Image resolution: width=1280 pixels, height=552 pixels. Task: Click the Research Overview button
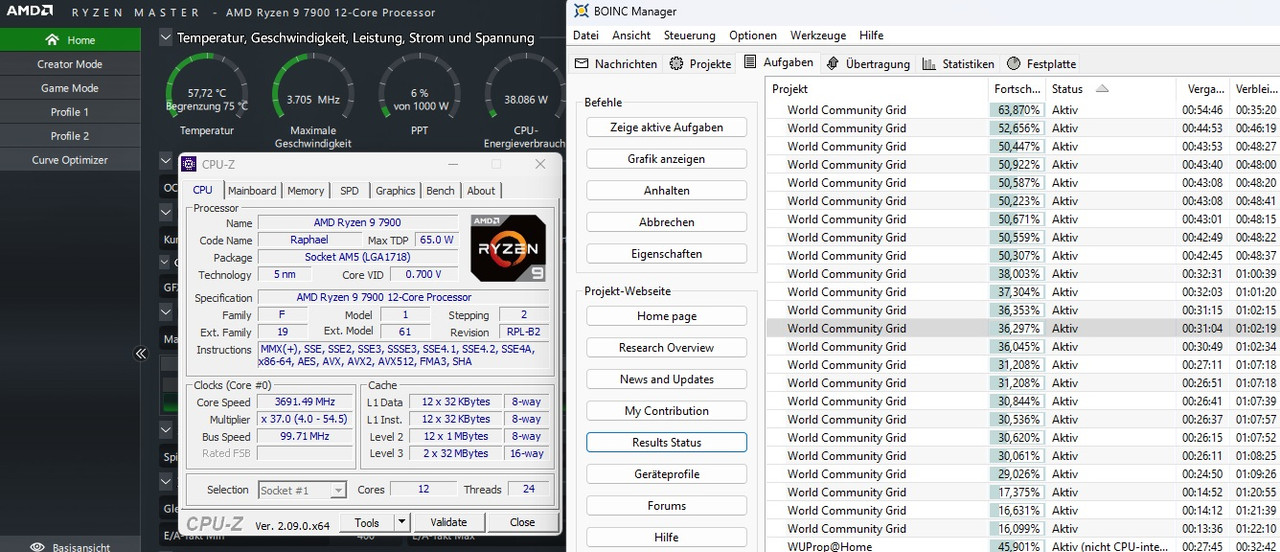666,348
